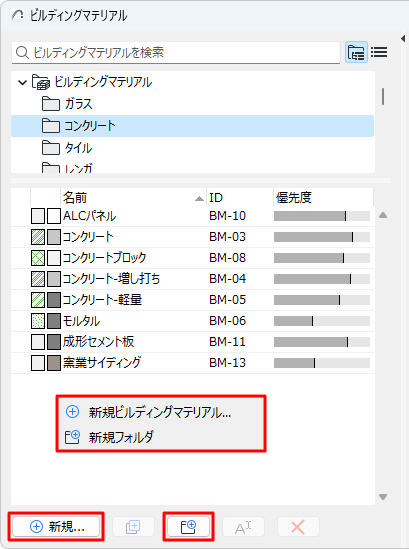Select the 窯業サイディング material name
This screenshot has height=549, width=409.
[102, 363]
